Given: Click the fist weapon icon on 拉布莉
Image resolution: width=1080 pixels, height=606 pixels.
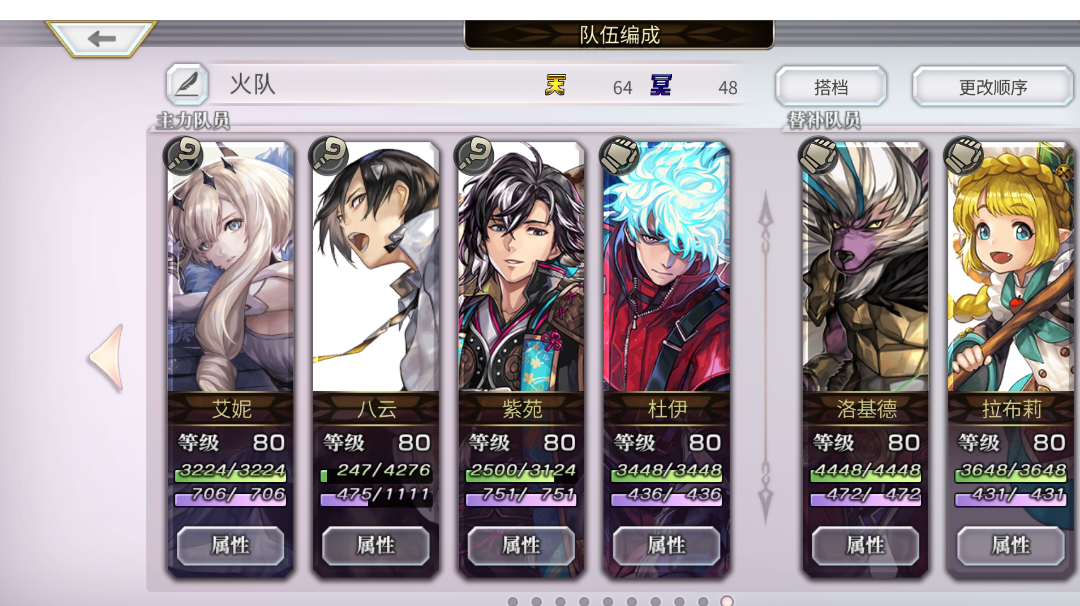Looking at the screenshot, I should [964, 155].
